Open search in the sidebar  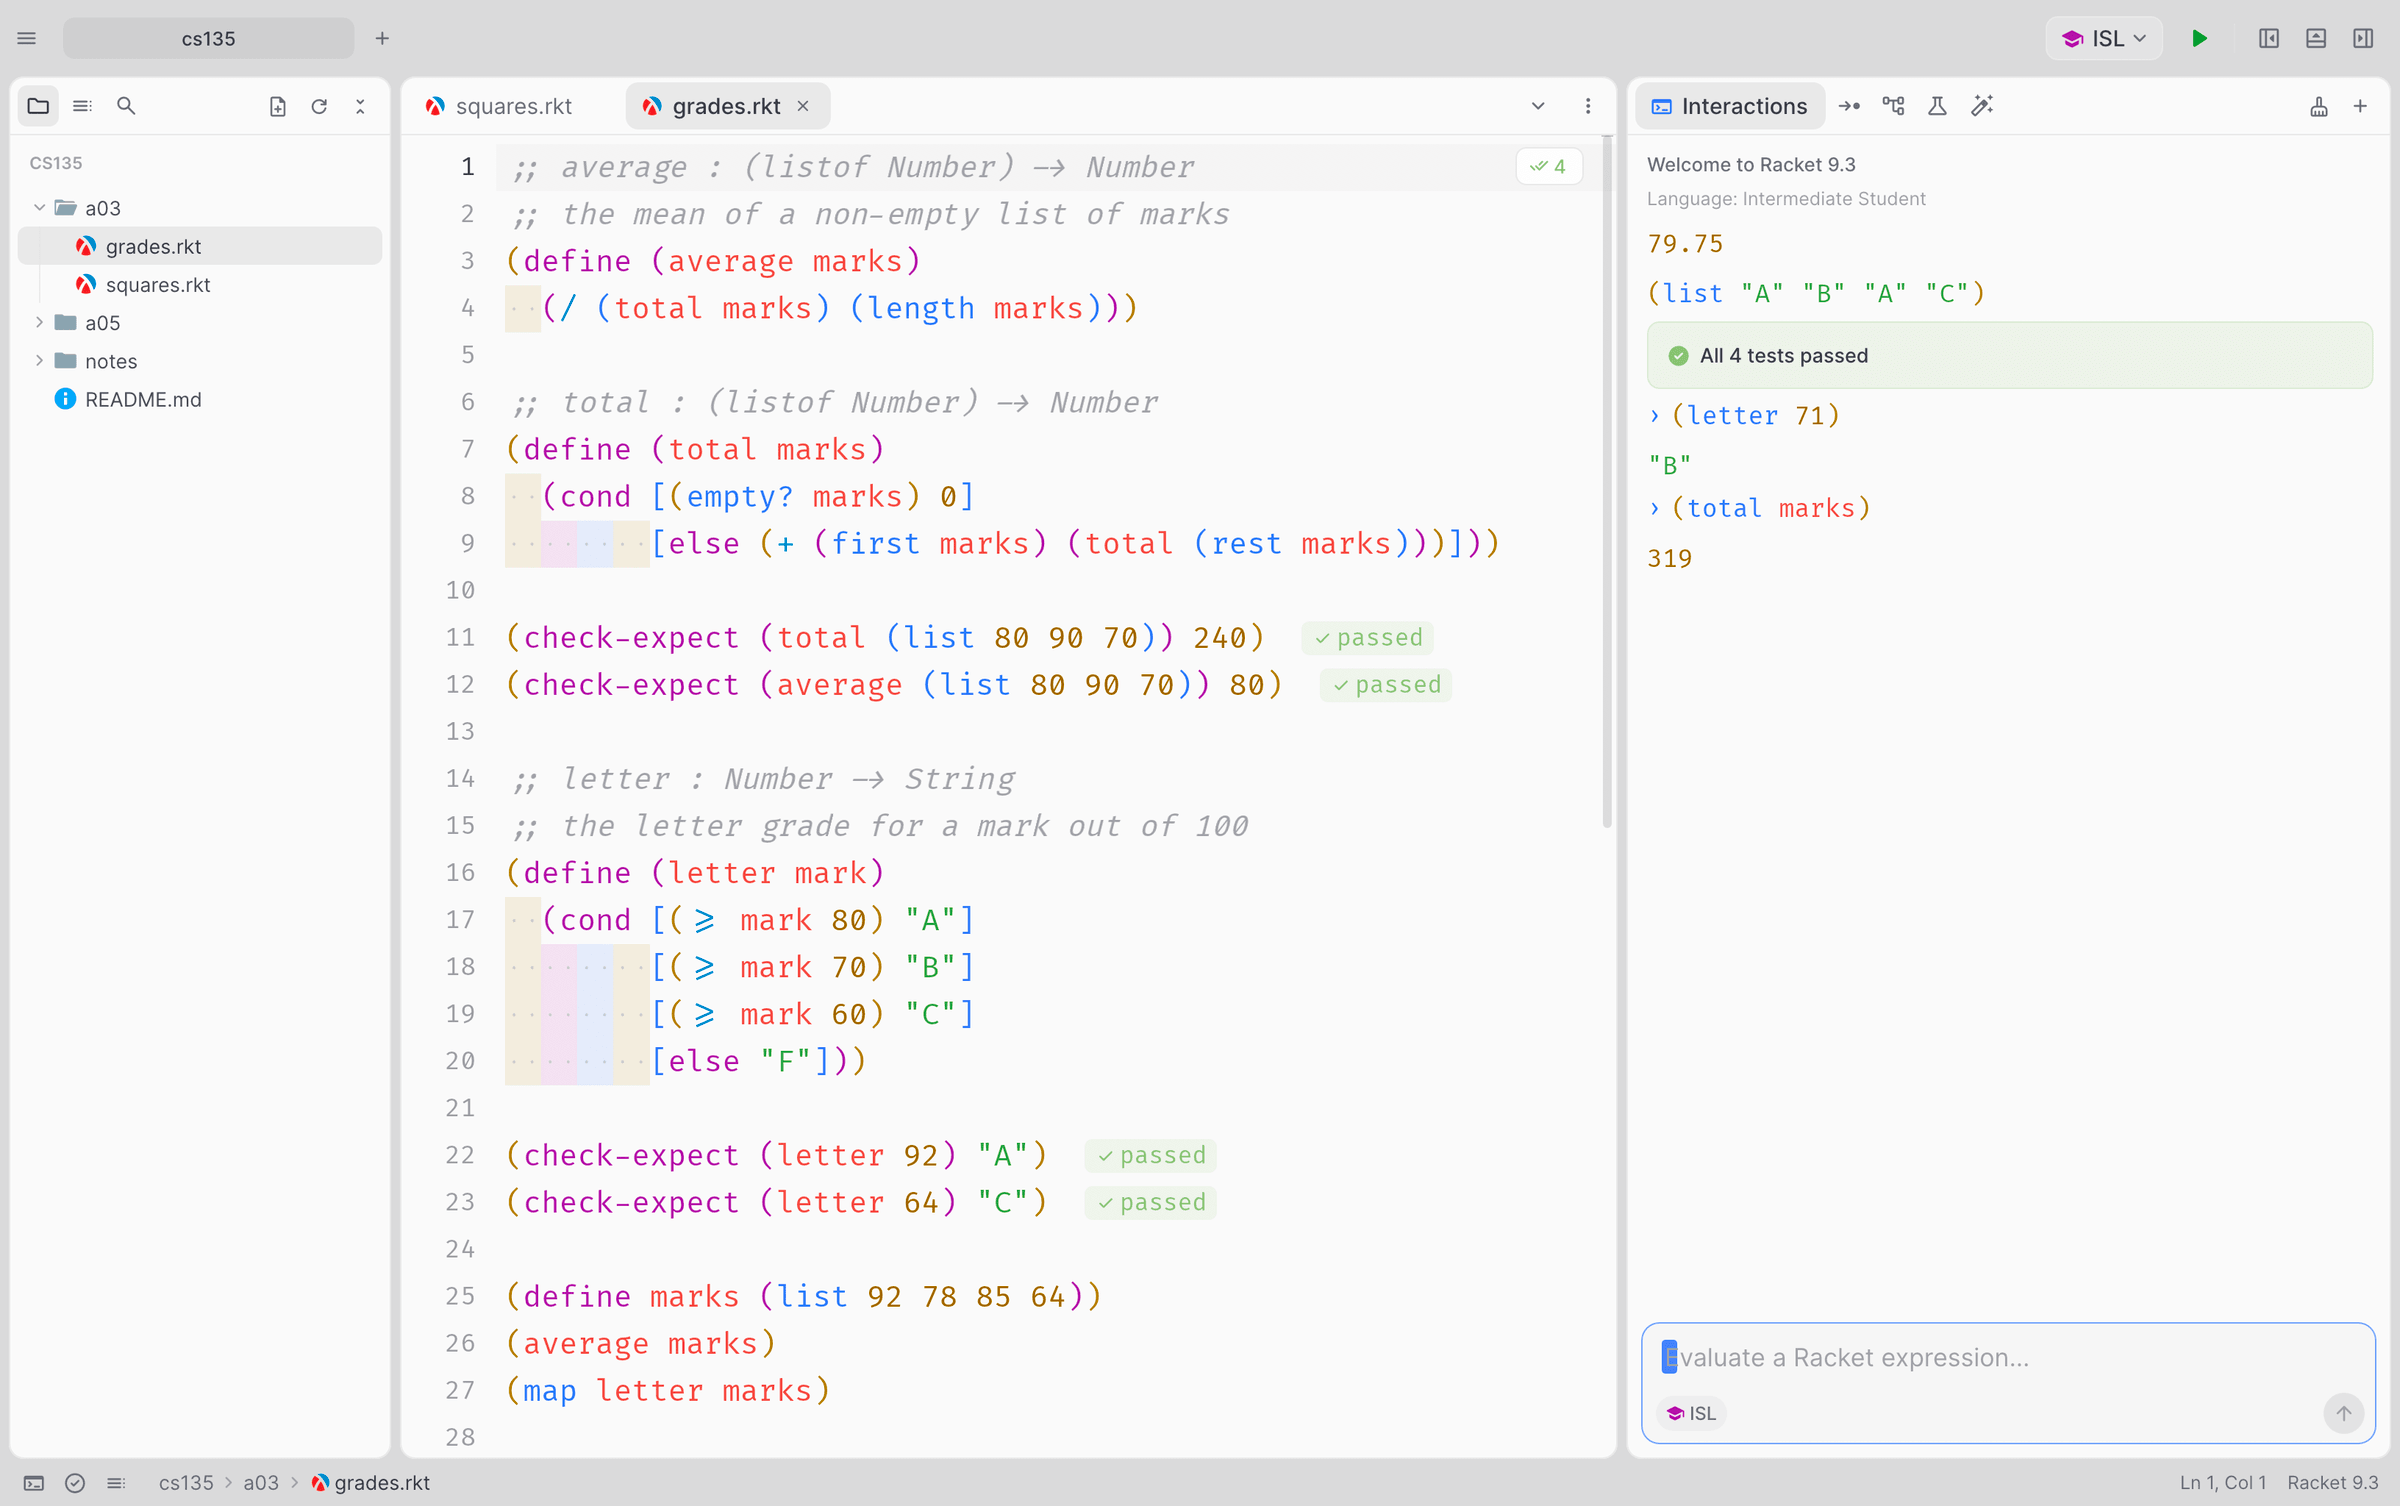[126, 106]
